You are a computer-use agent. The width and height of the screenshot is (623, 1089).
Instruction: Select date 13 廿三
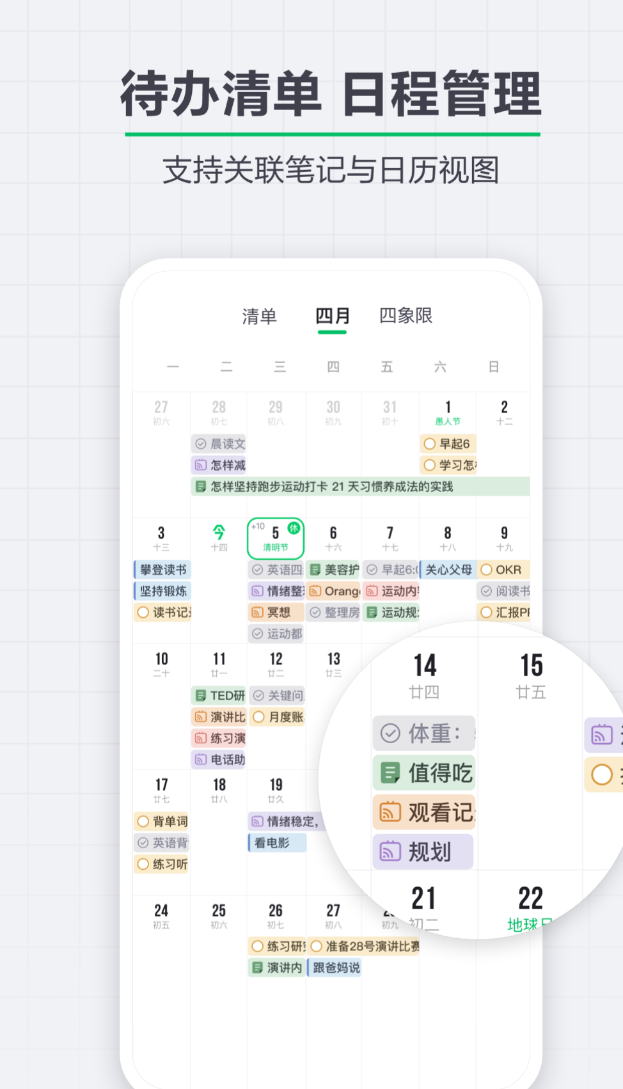pyautogui.click(x=333, y=664)
